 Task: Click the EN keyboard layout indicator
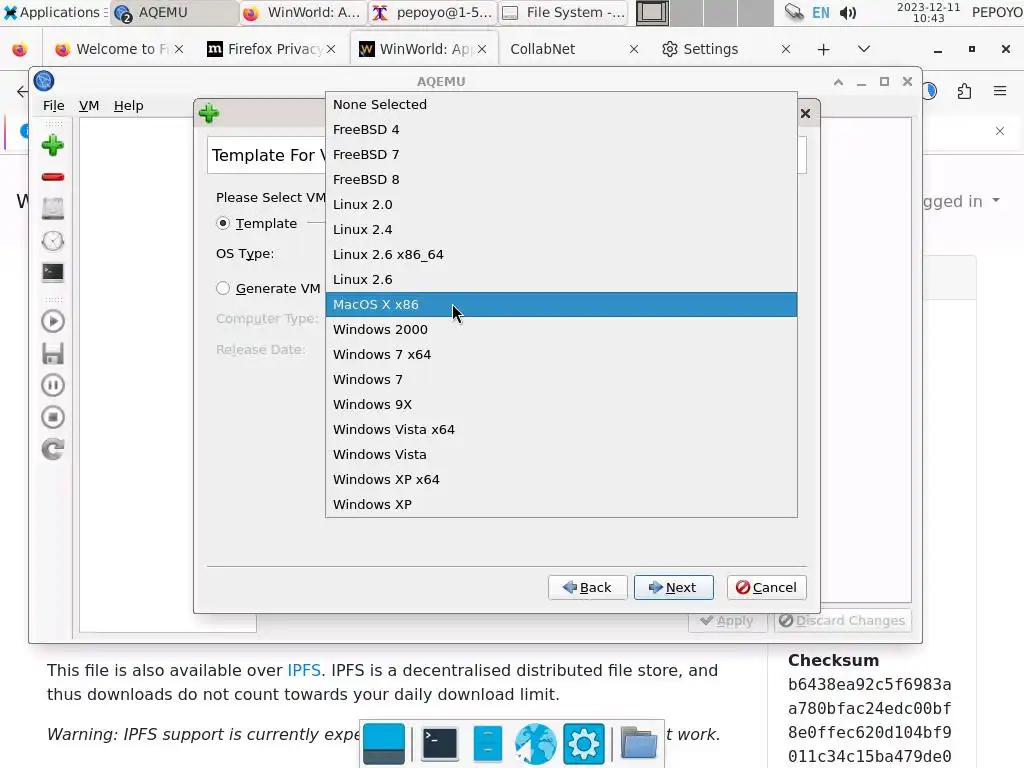tap(821, 12)
